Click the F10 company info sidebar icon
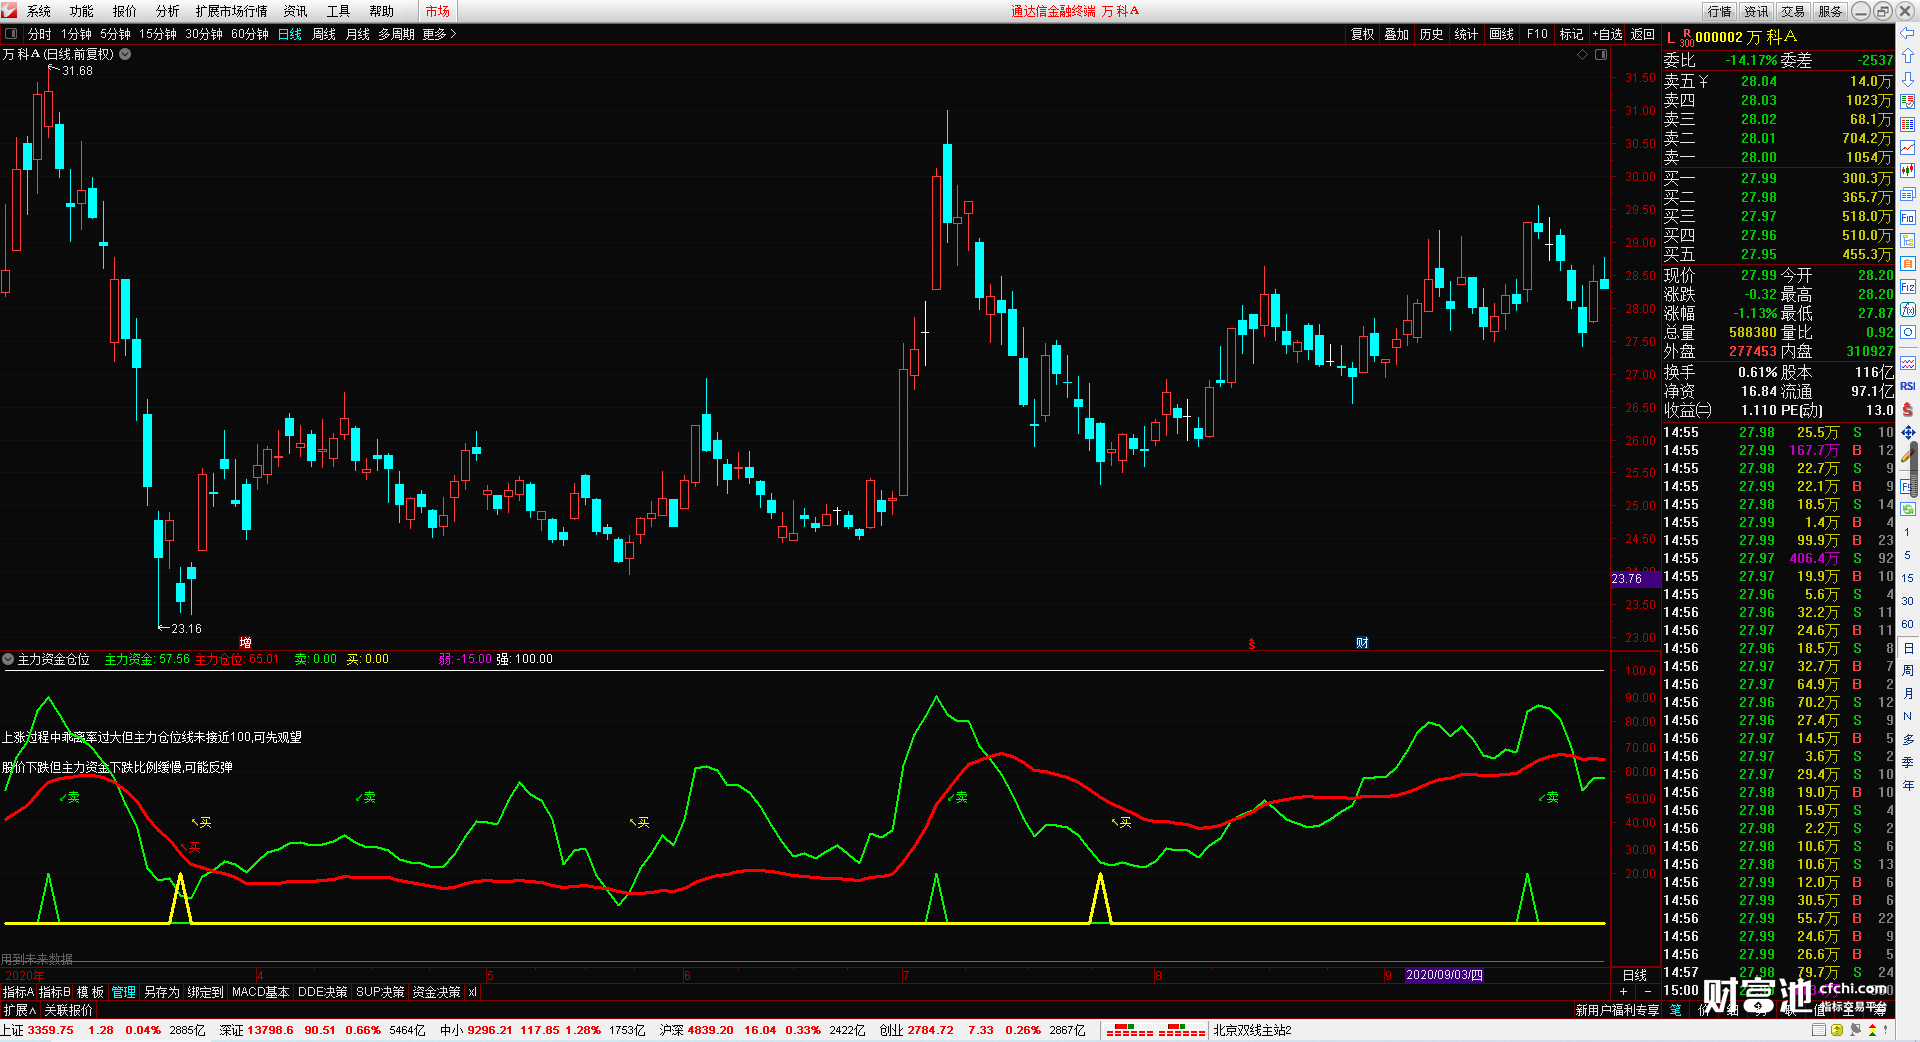Image resolution: width=1920 pixels, height=1042 pixels. coord(1908,217)
